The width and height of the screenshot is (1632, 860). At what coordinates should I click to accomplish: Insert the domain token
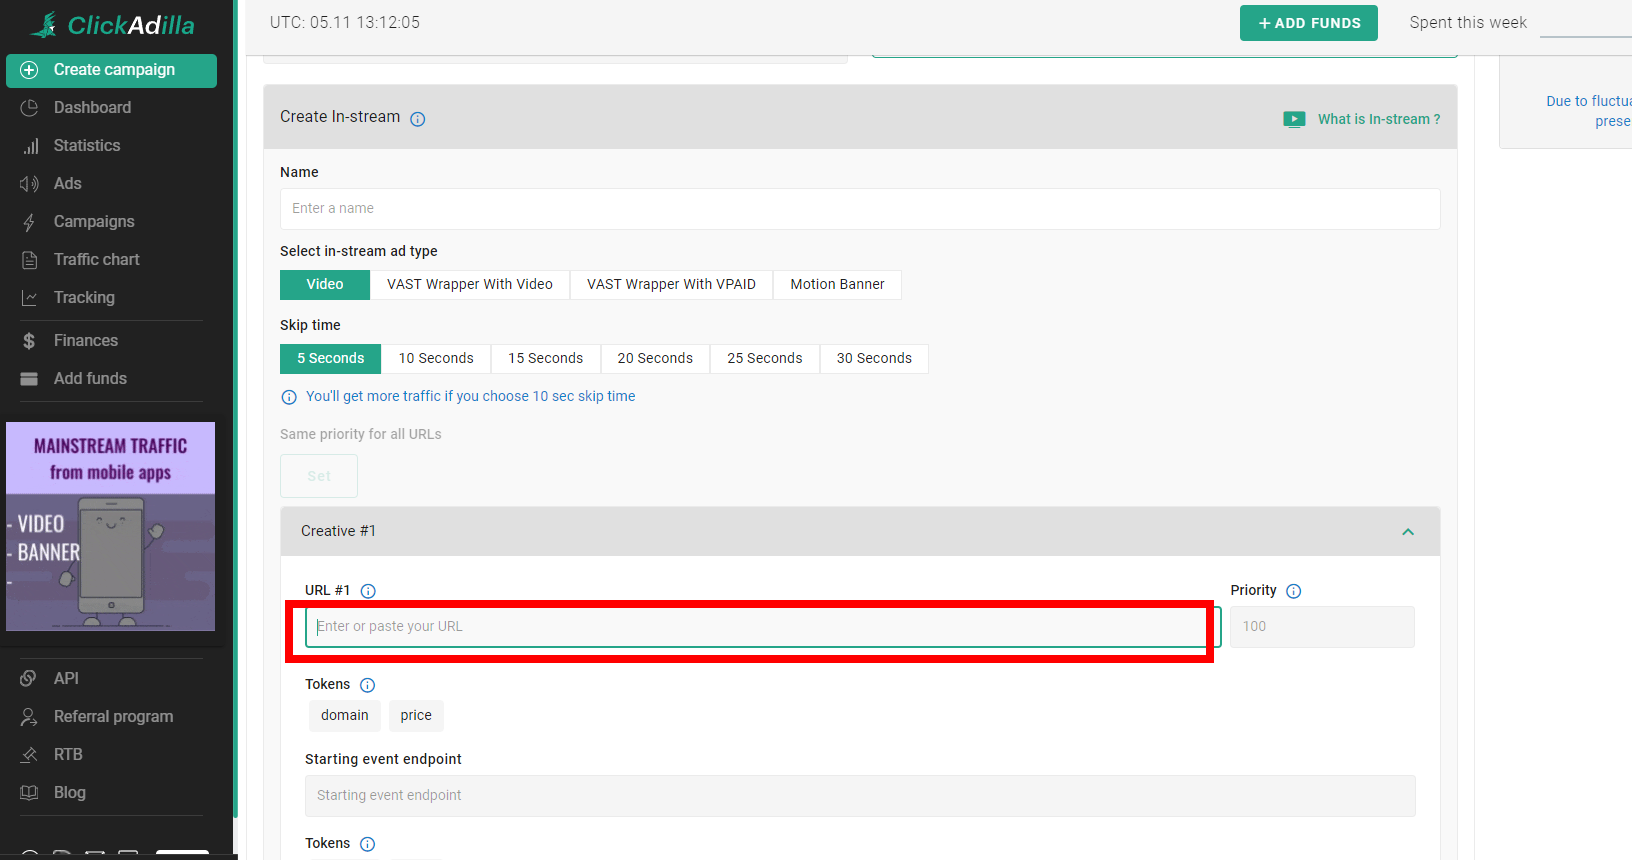[345, 716]
